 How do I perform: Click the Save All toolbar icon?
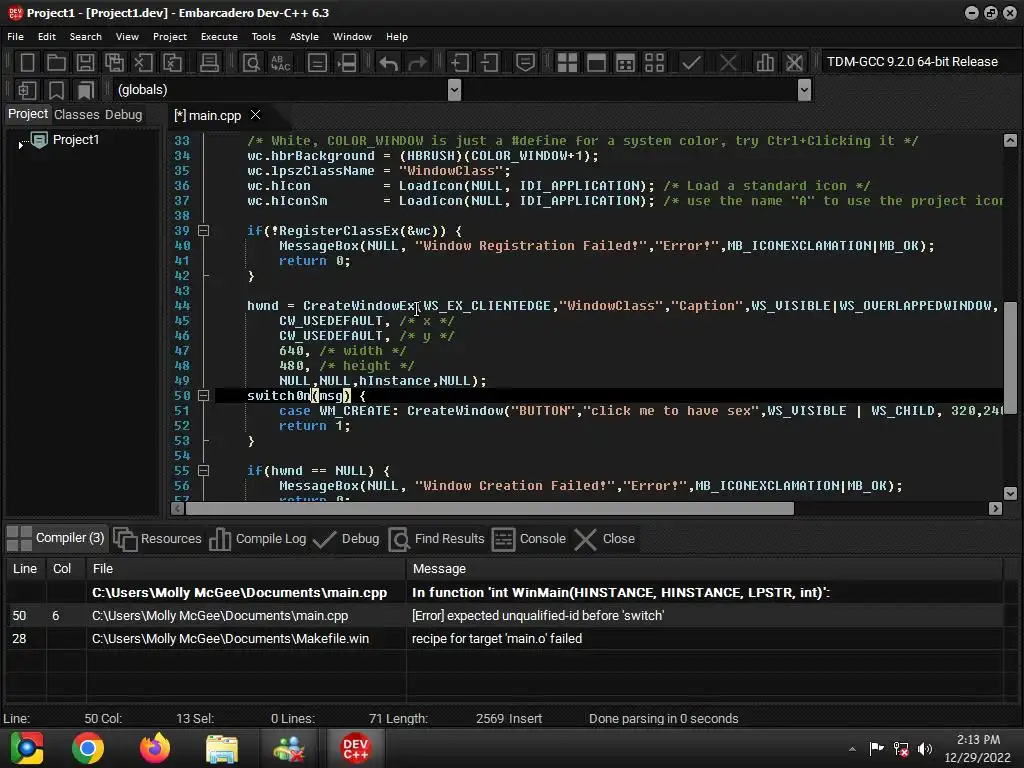[114, 63]
